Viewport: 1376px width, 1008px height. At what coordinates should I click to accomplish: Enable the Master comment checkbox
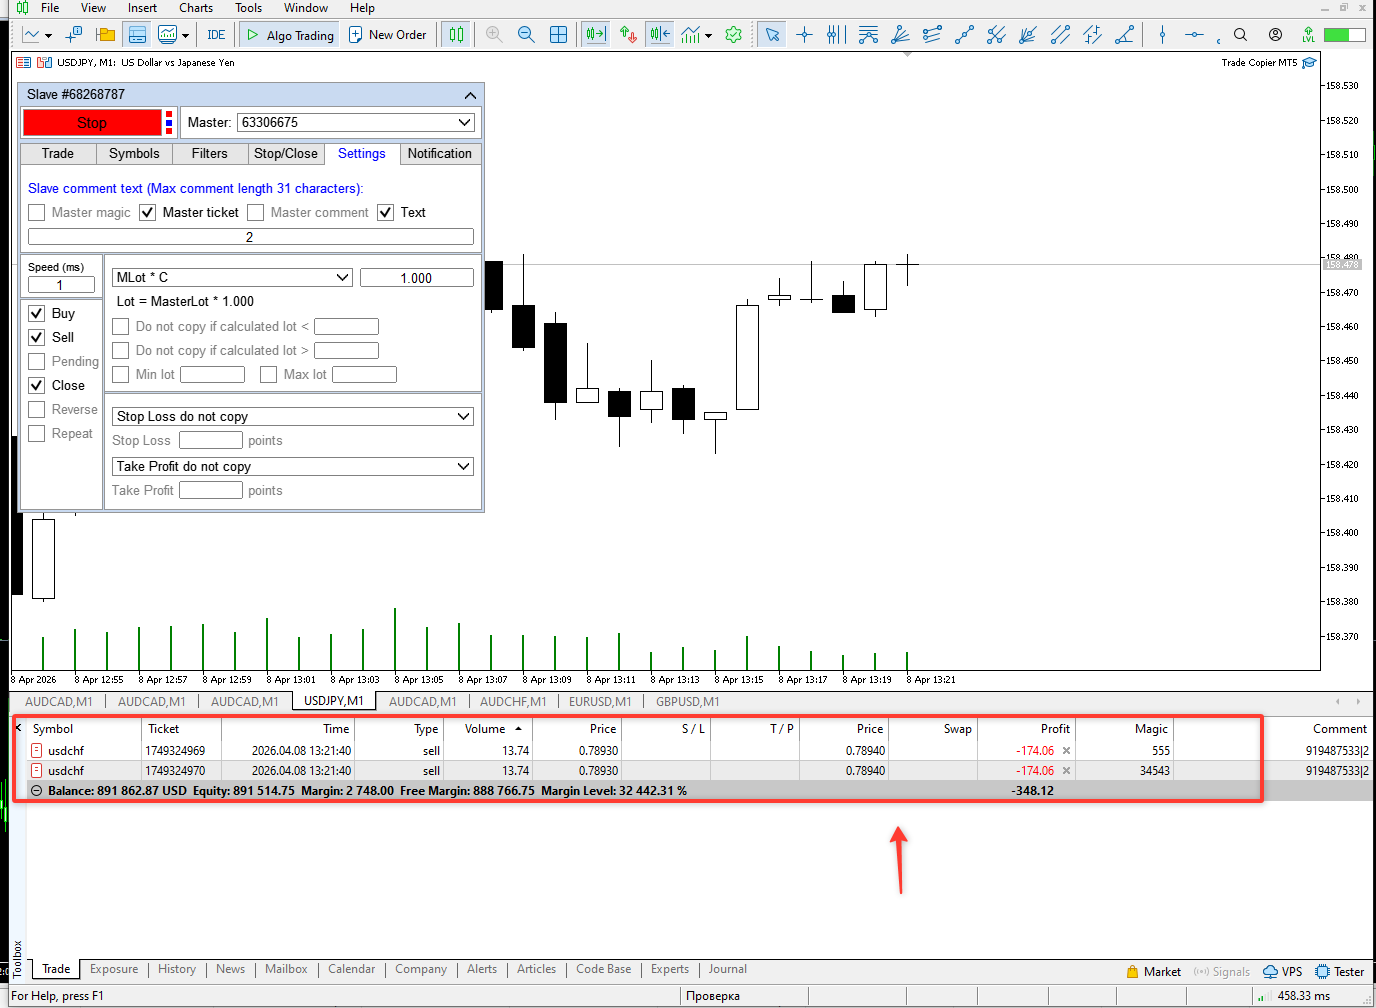click(255, 213)
